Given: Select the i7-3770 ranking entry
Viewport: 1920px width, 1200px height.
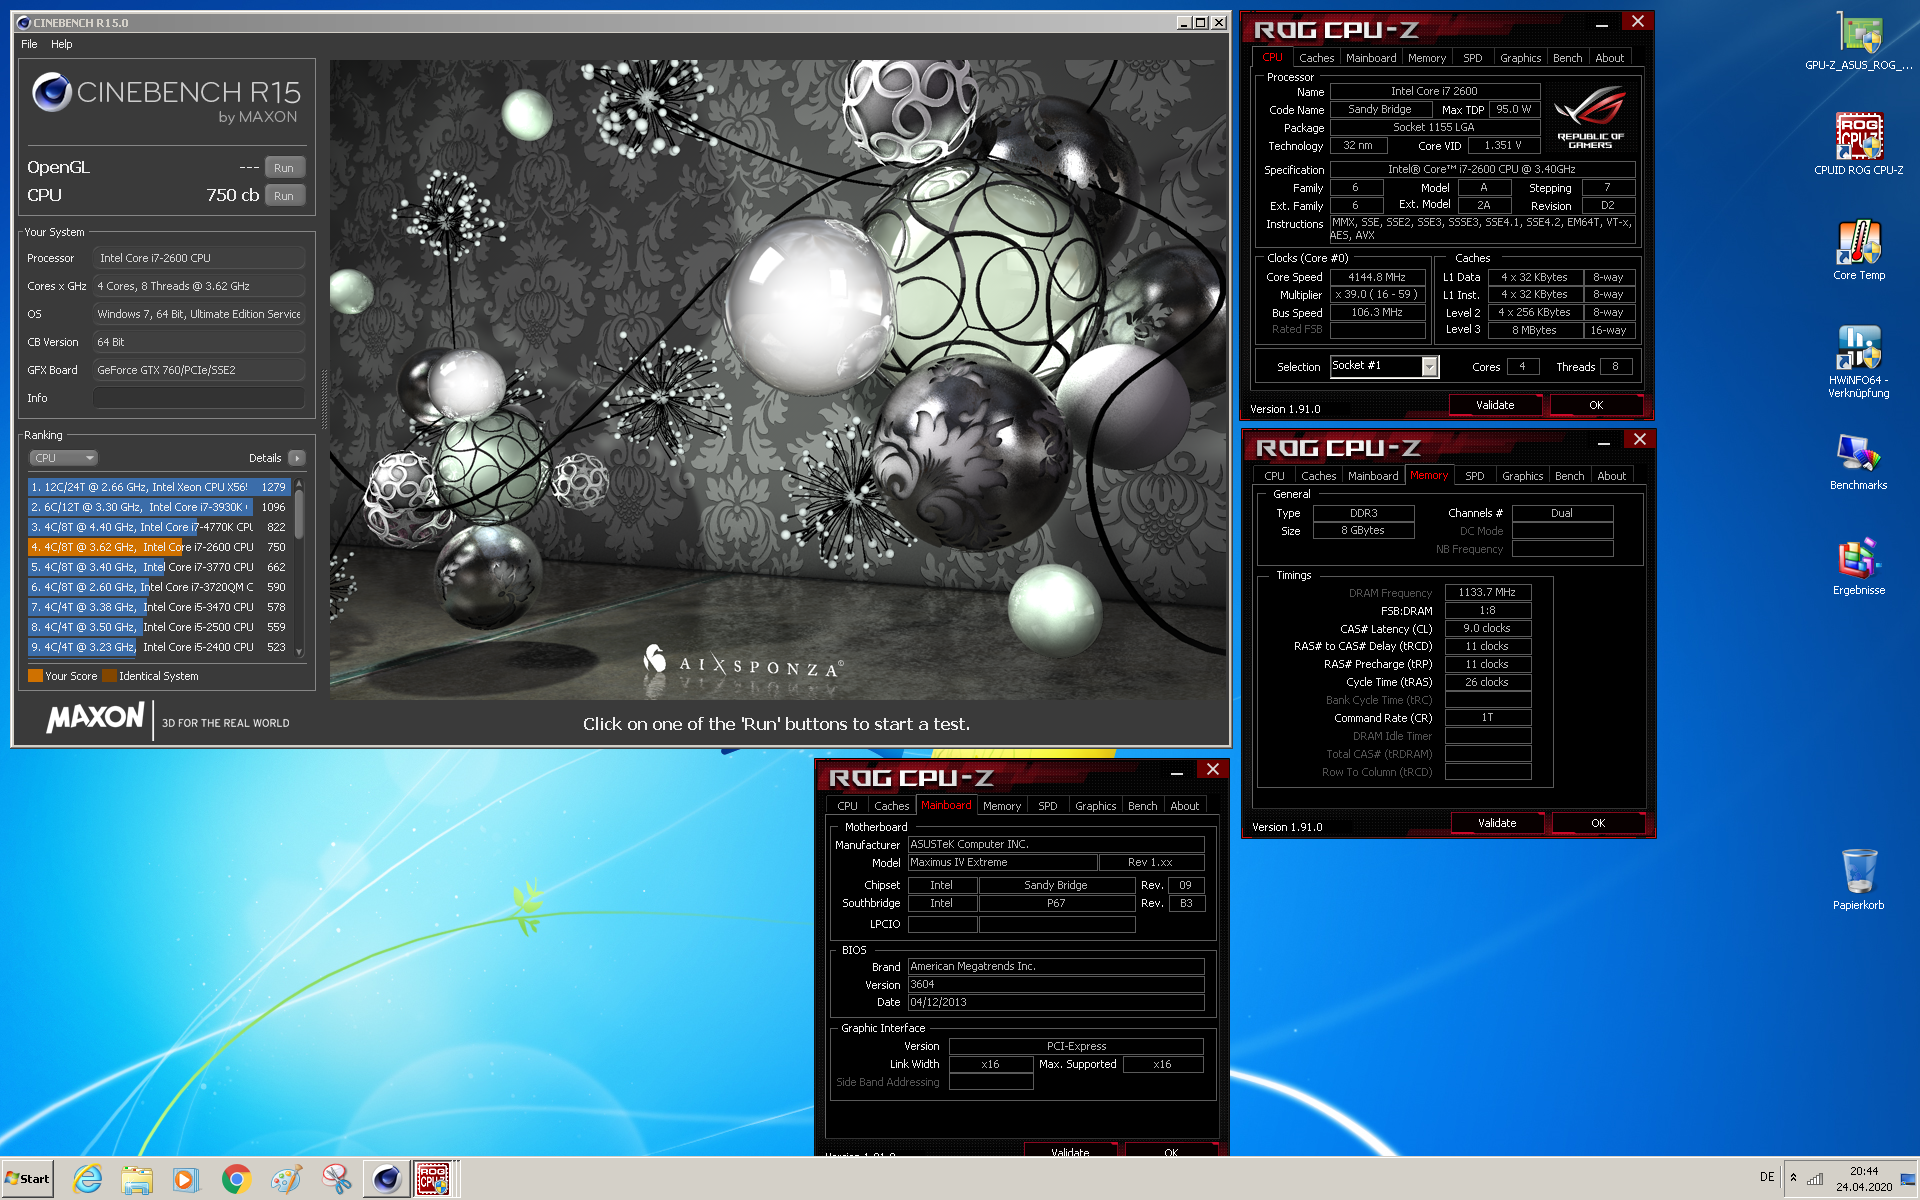Looking at the screenshot, I should tap(159, 567).
